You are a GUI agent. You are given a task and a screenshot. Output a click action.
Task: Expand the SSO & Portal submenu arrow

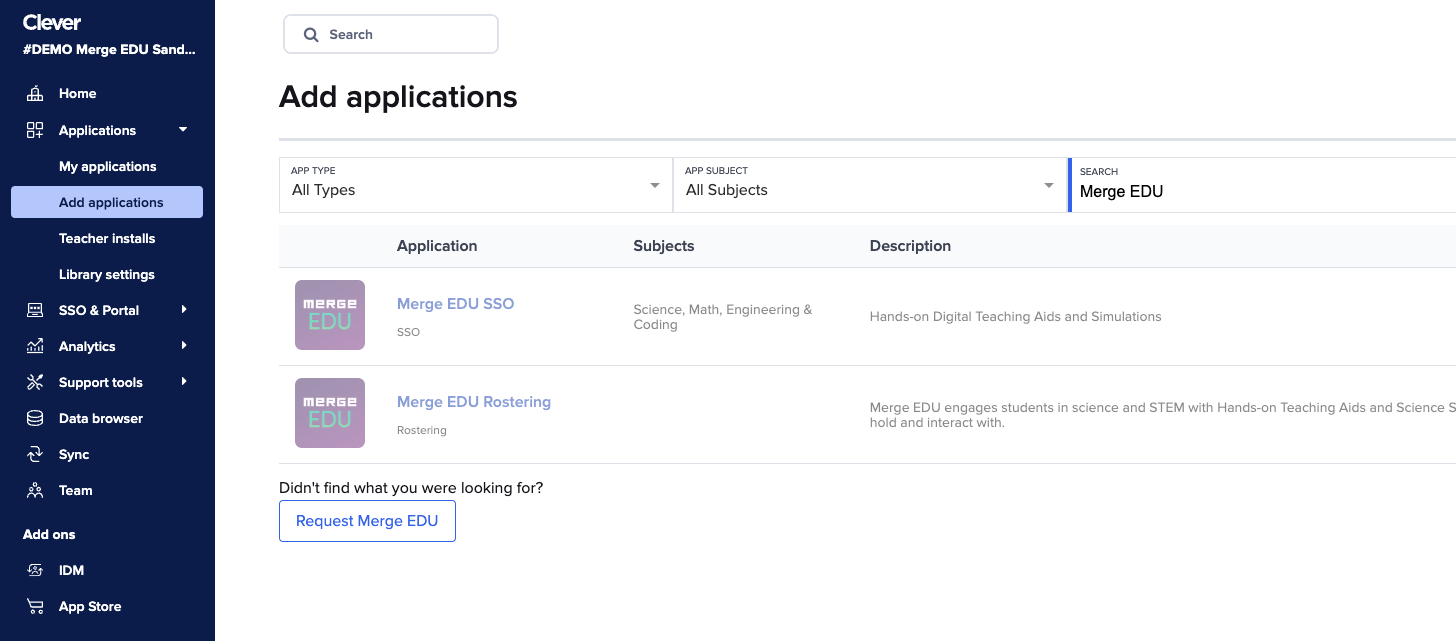184,310
